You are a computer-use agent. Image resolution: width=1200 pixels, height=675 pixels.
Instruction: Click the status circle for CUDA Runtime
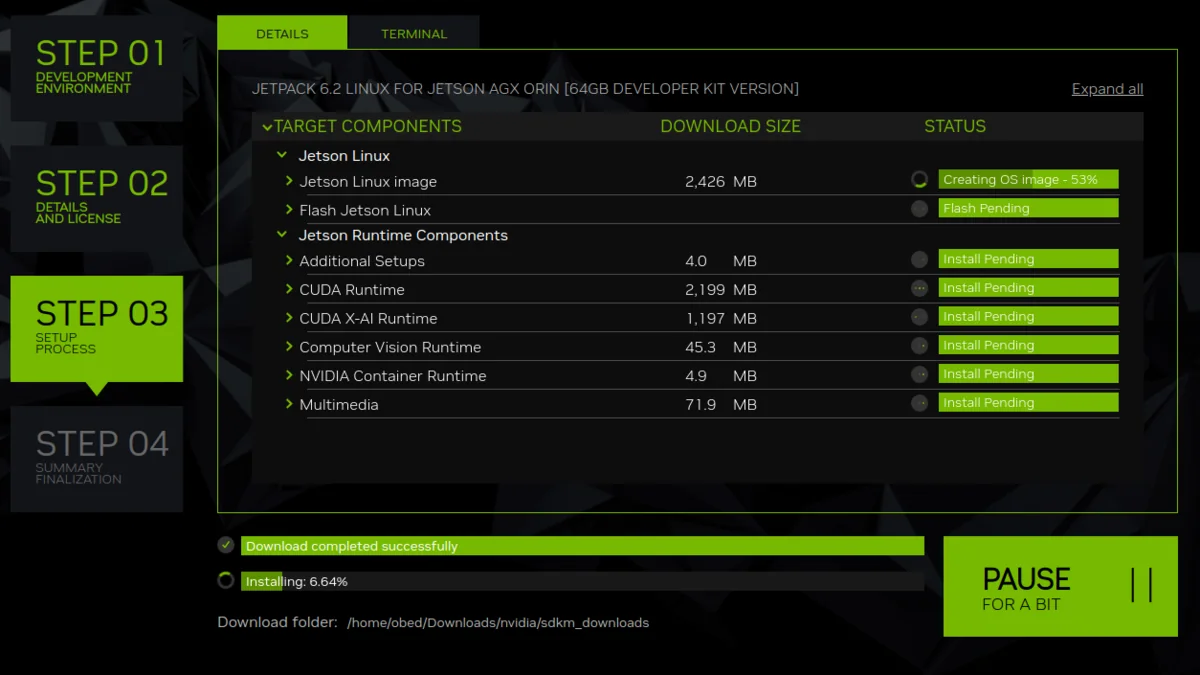click(x=920, y=288)
